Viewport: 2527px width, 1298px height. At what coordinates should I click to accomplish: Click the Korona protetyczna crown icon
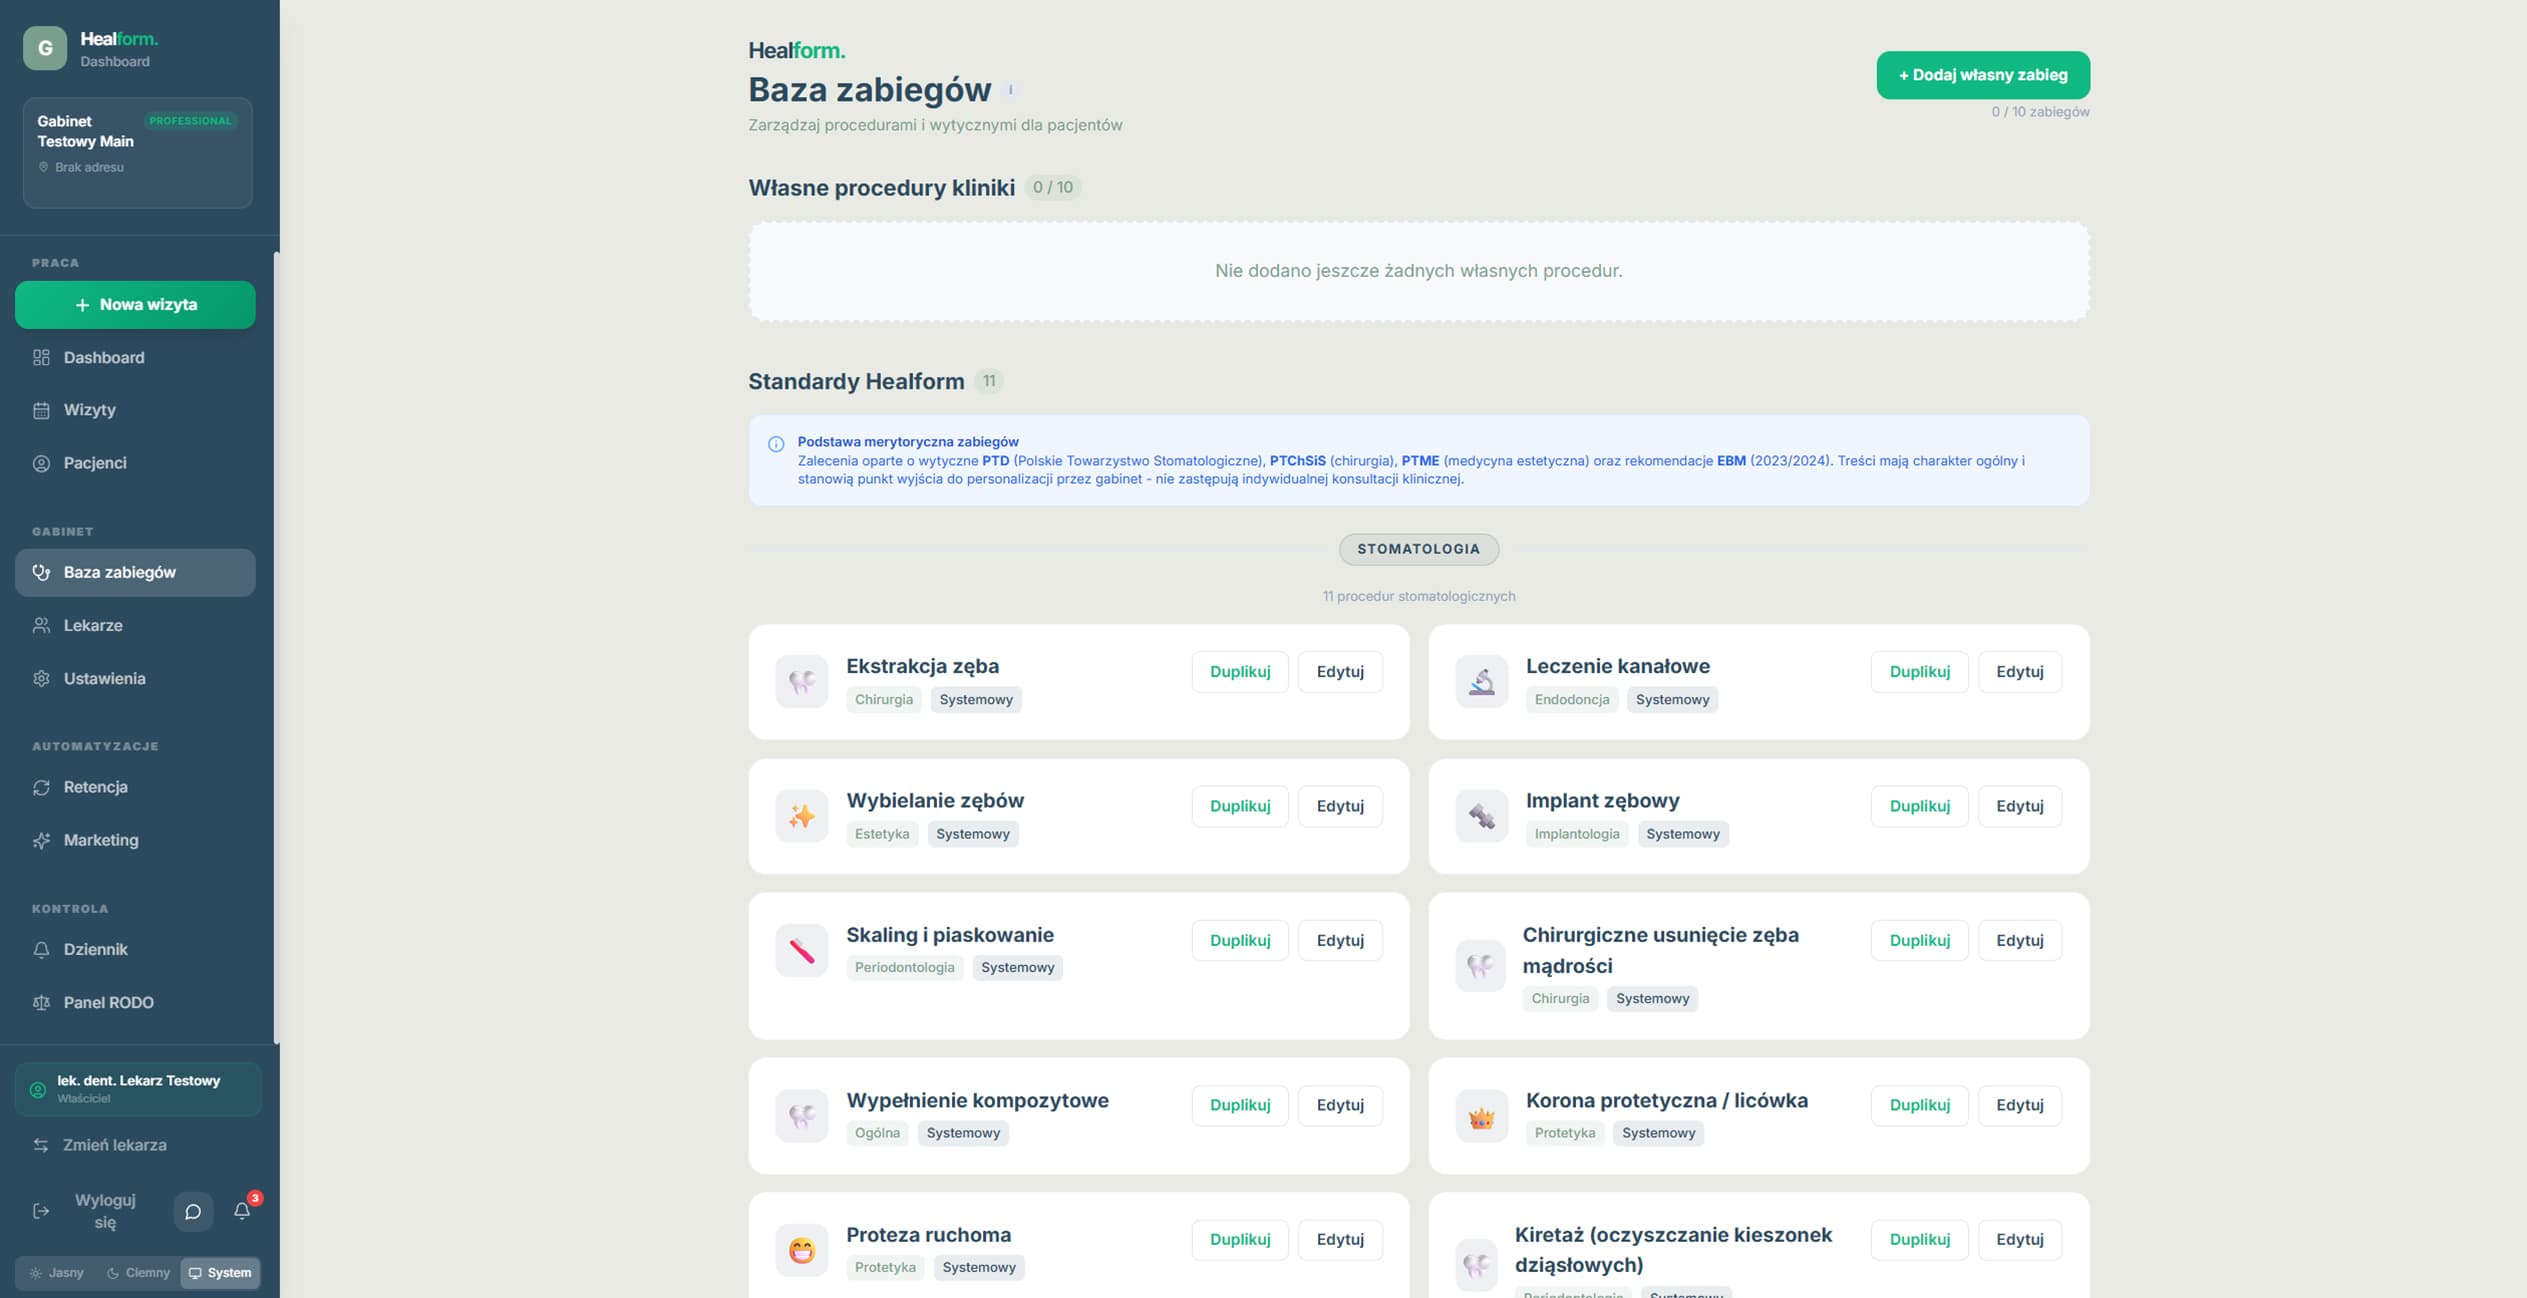(x=1481, y=1116)
